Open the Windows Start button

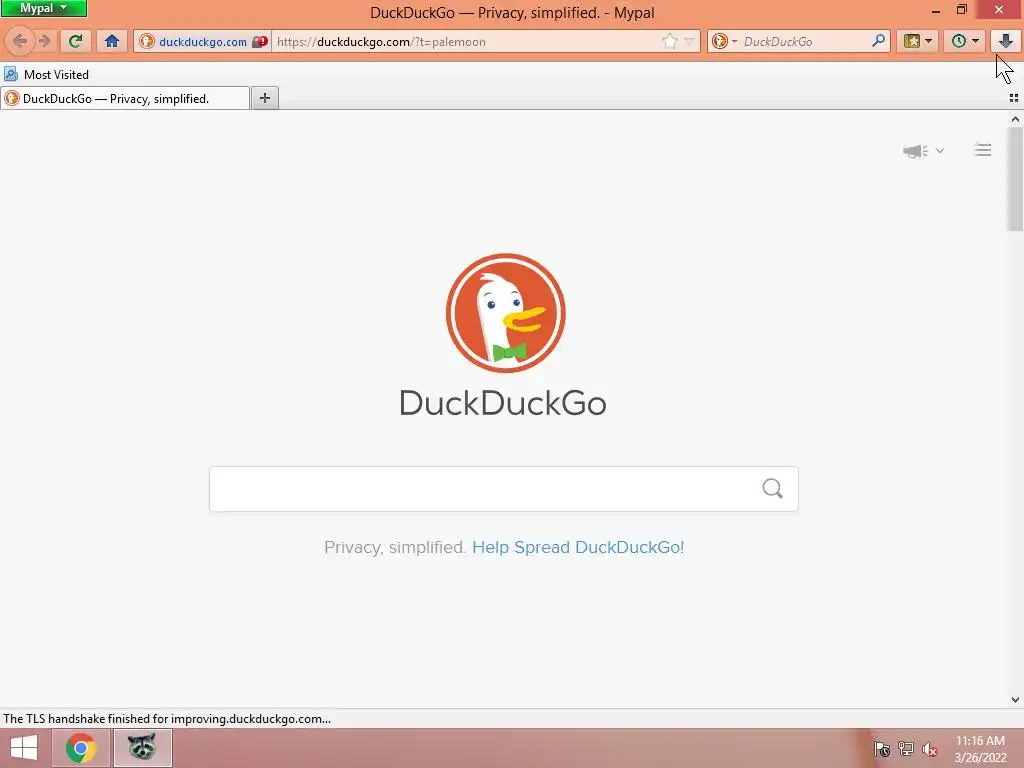click(24, 748)
